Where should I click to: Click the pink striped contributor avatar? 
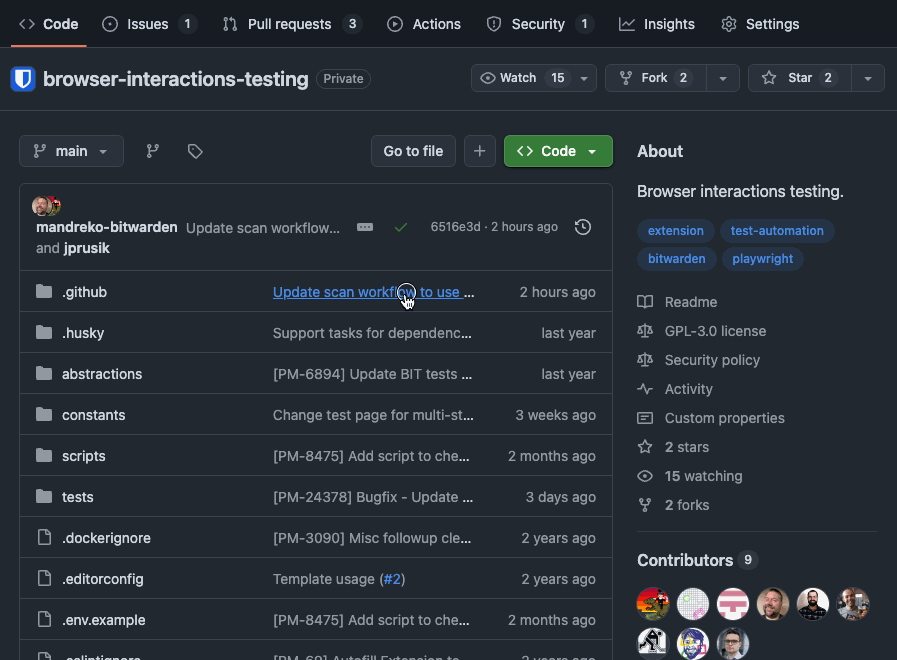[733, 604]
